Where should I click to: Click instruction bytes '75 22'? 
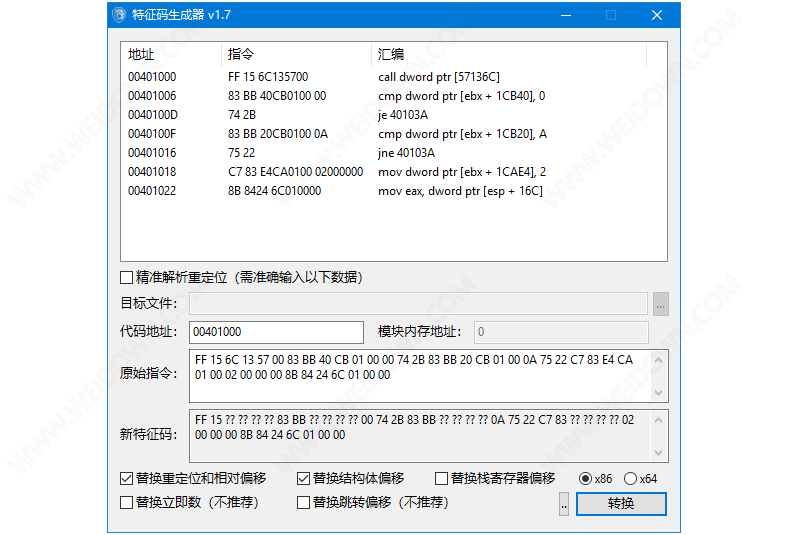[241, 153]
